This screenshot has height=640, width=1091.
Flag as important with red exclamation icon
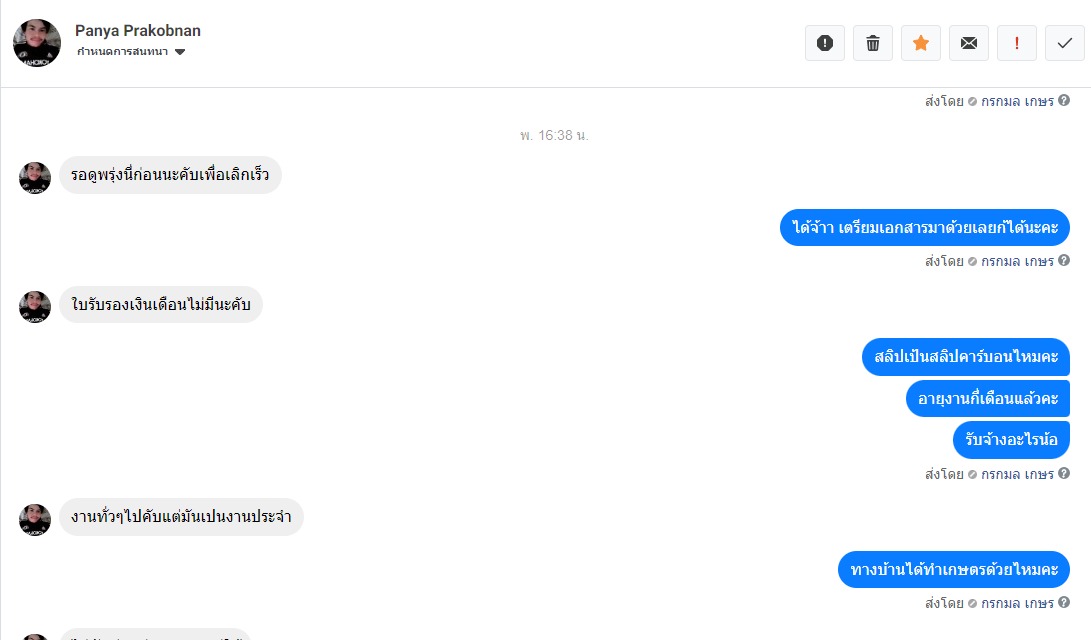click(x=1017, y=43)
